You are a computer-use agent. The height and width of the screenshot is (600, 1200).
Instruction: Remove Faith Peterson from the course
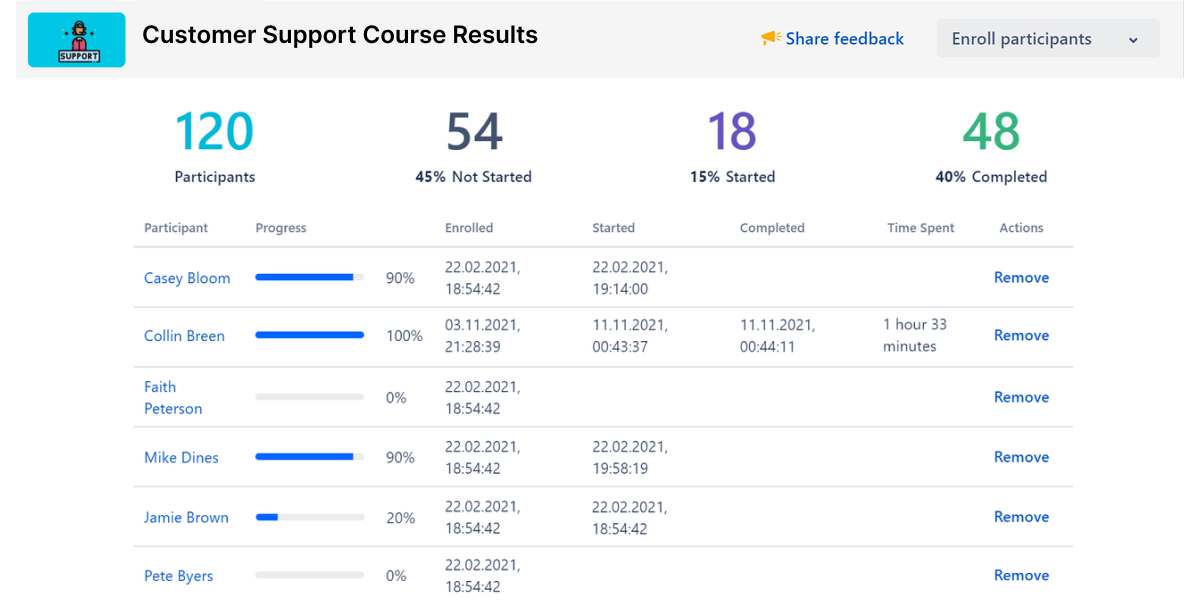pos(1021,397)
